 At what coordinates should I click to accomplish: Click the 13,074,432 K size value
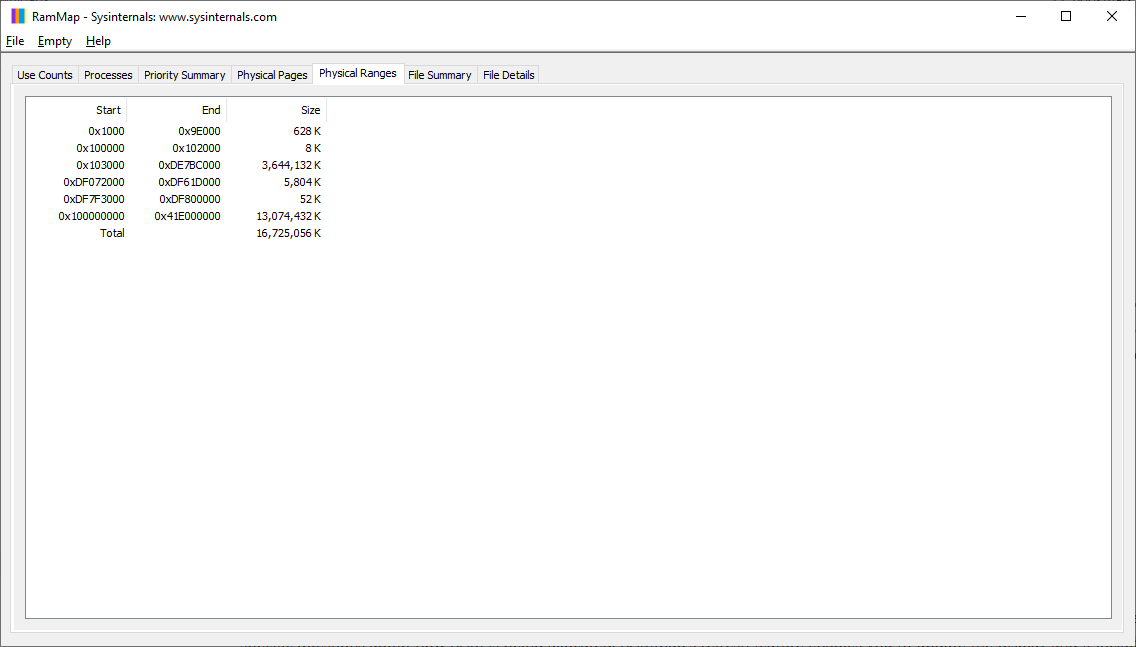tap(288, 216)
